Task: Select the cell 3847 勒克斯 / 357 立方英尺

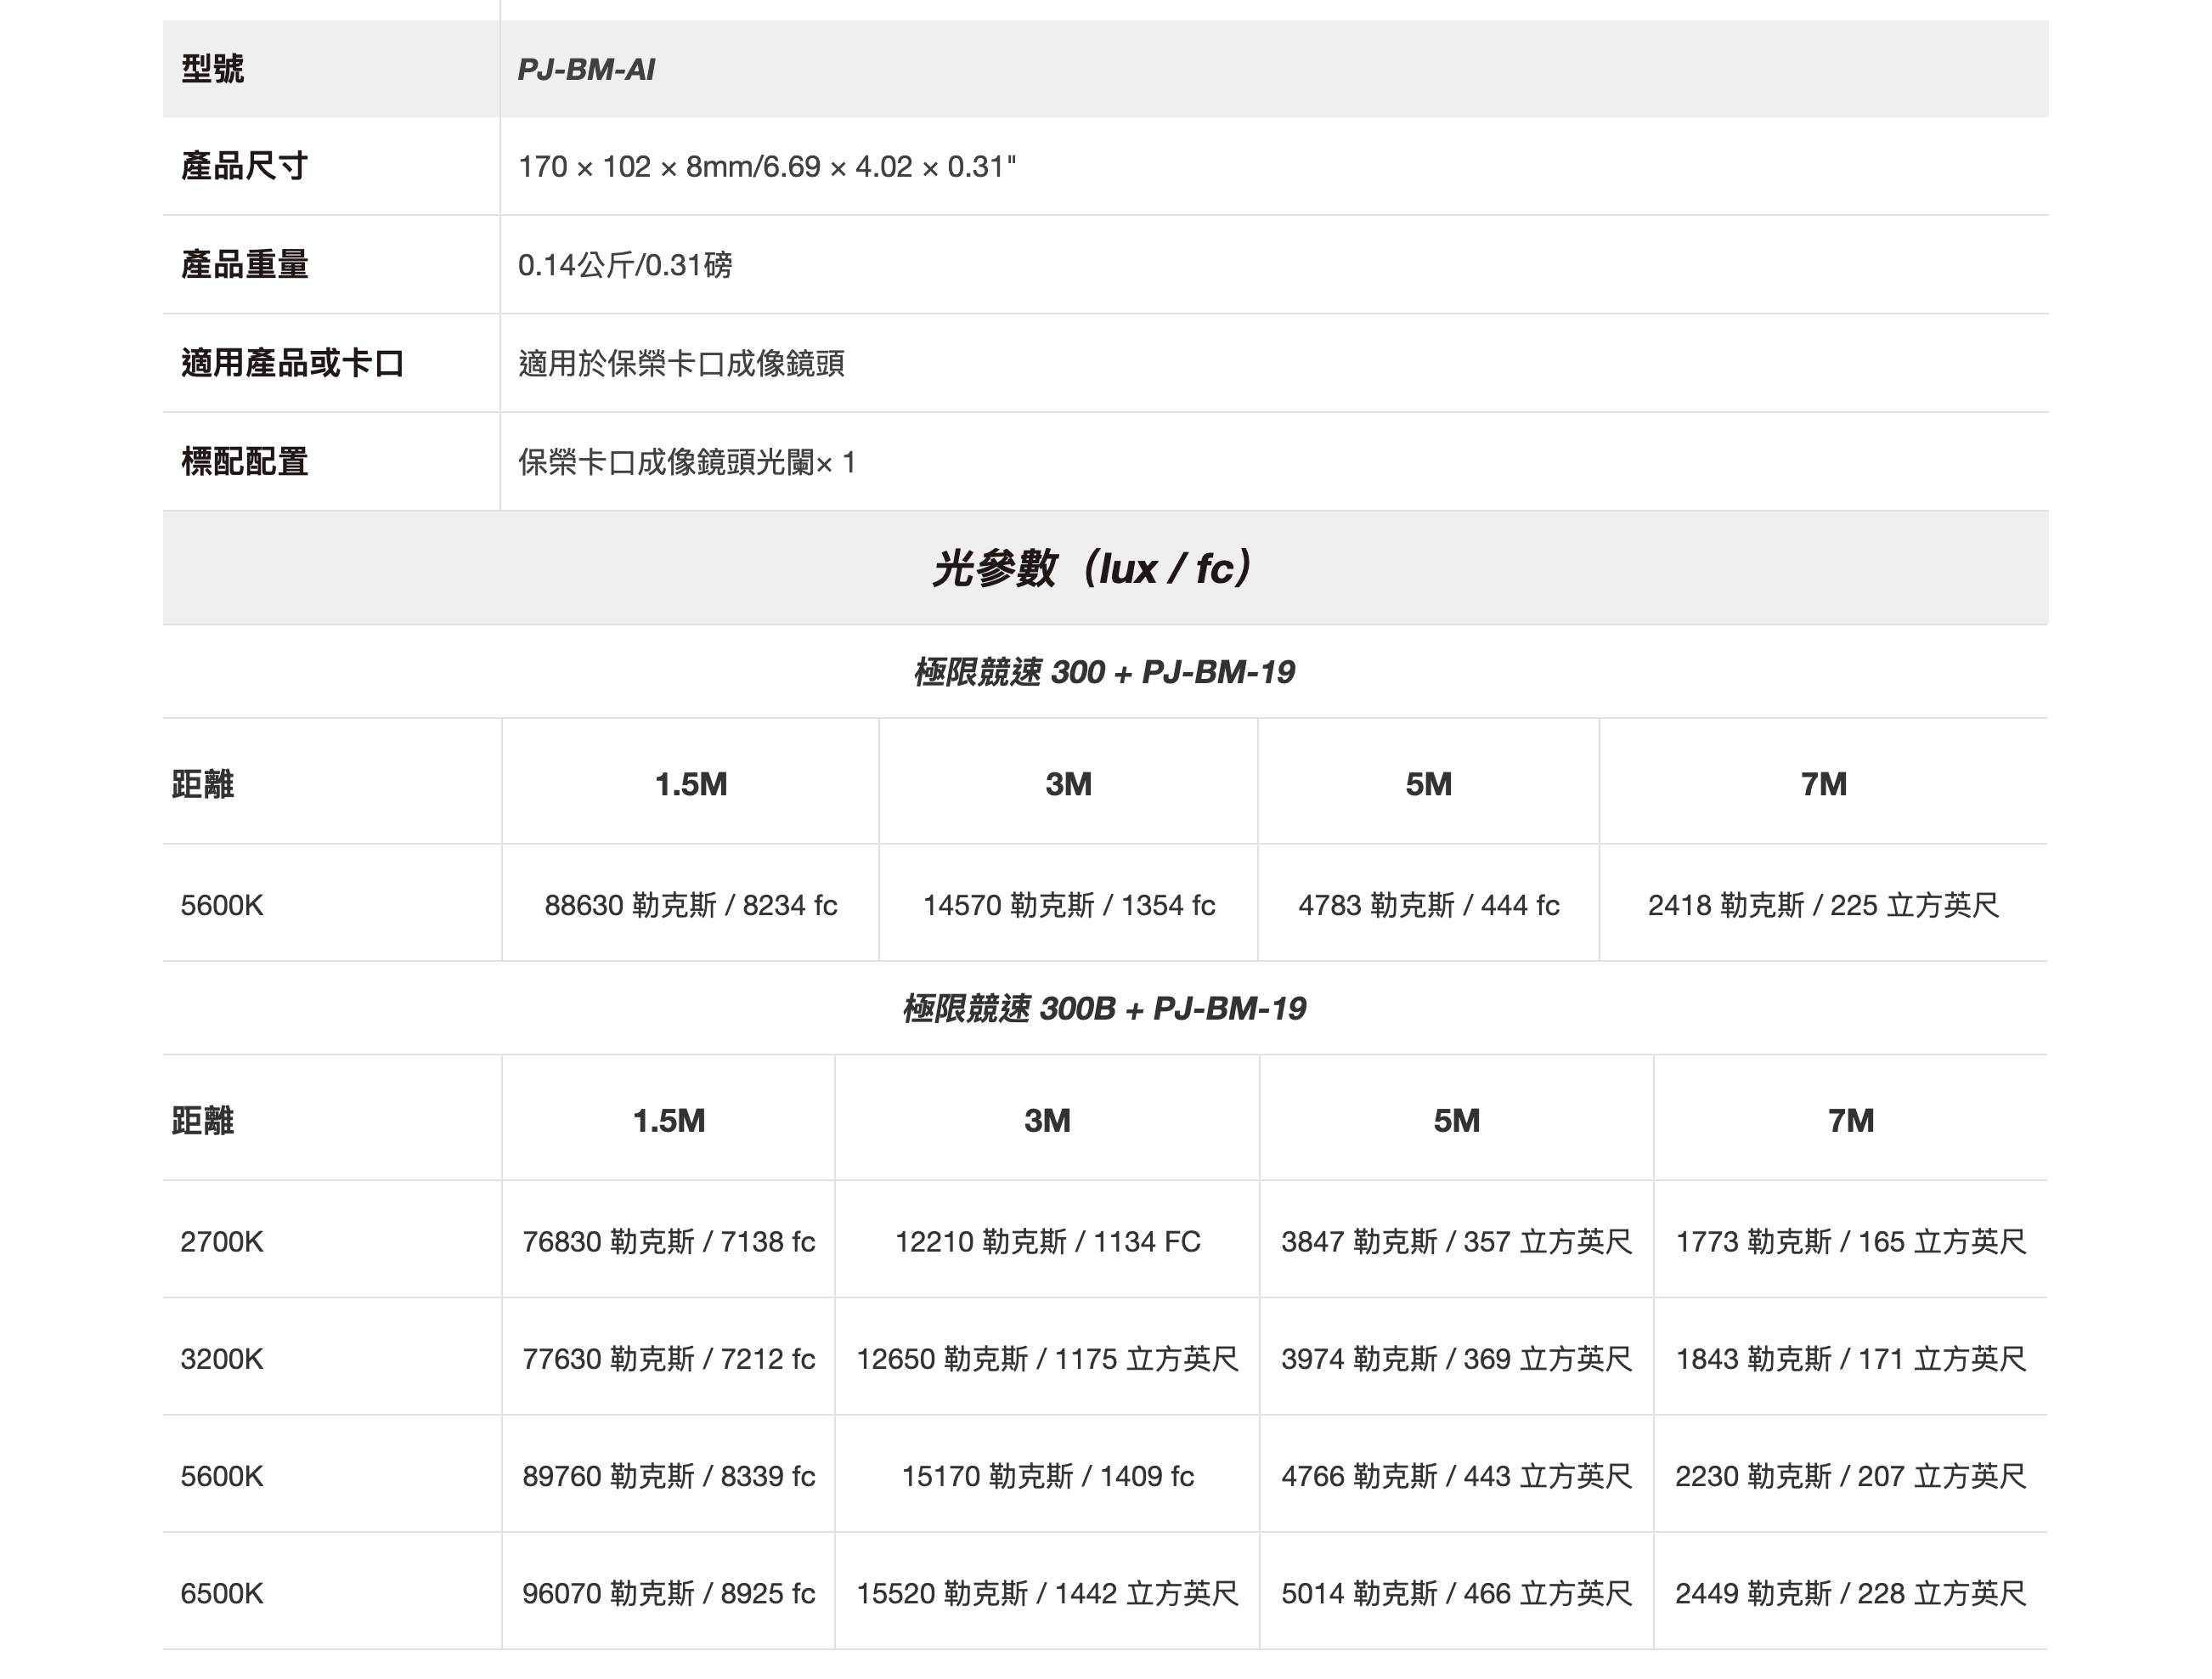Action: pos(1457,1242)
